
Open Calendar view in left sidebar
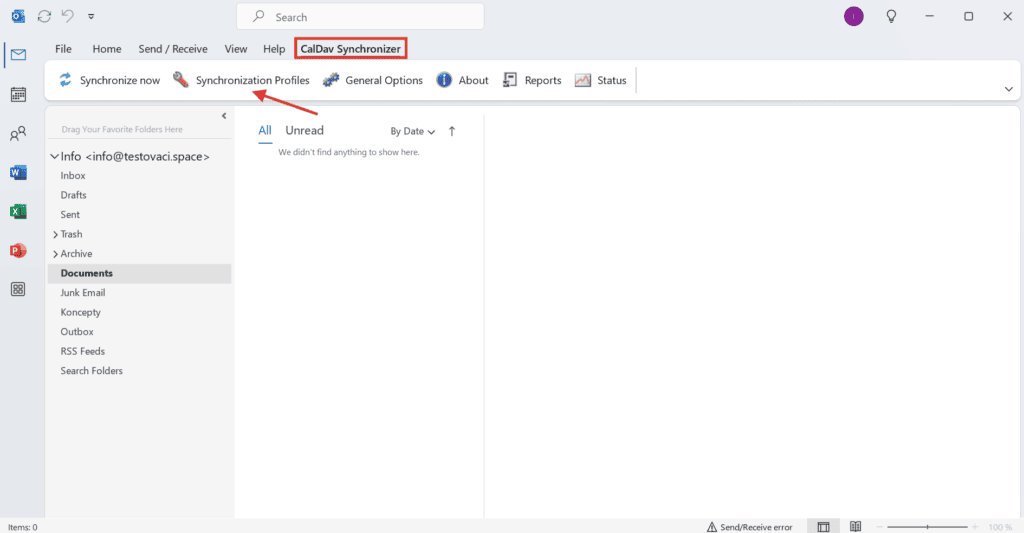18,95
